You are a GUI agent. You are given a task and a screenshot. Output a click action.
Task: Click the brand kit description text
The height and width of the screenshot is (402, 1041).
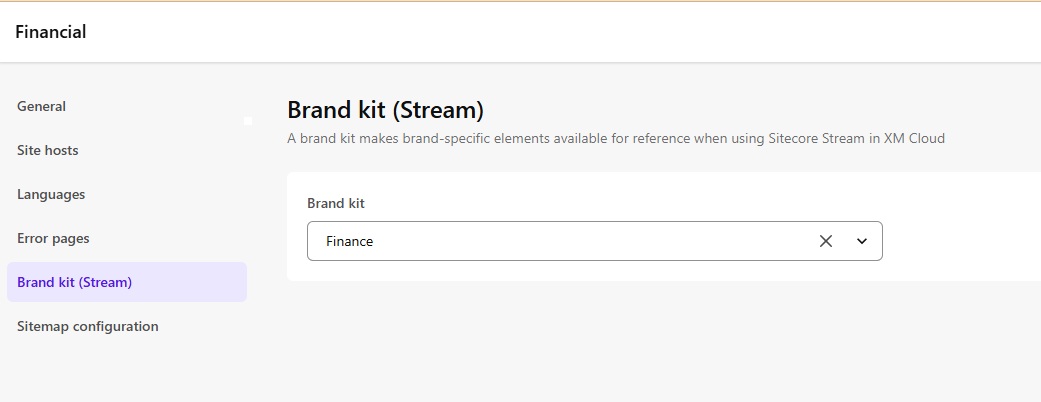pos(615,138)
